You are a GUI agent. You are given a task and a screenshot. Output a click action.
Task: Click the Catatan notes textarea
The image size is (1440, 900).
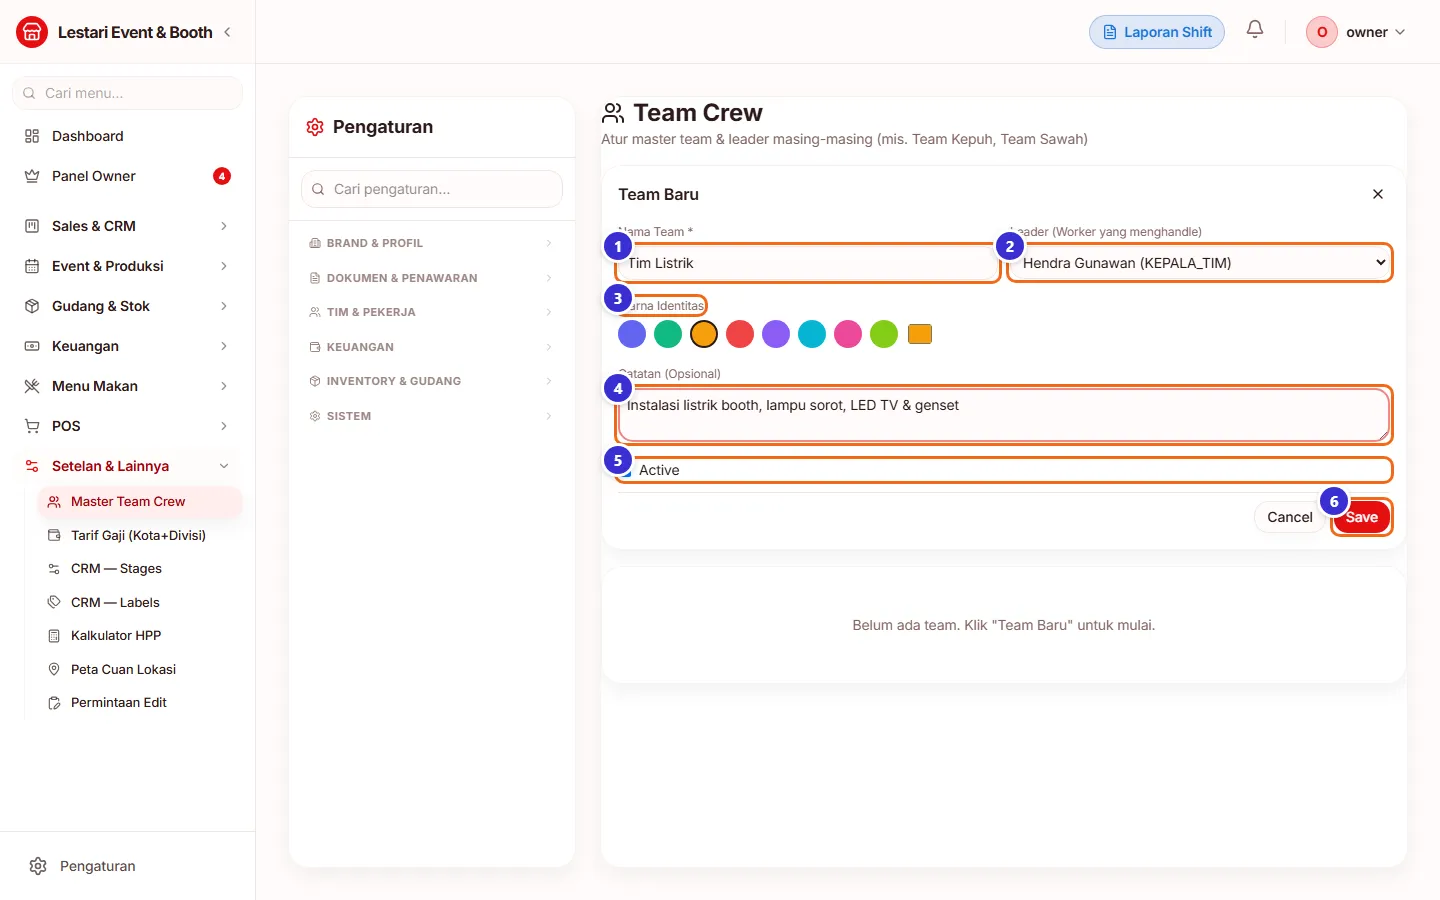click(1004, 414)
